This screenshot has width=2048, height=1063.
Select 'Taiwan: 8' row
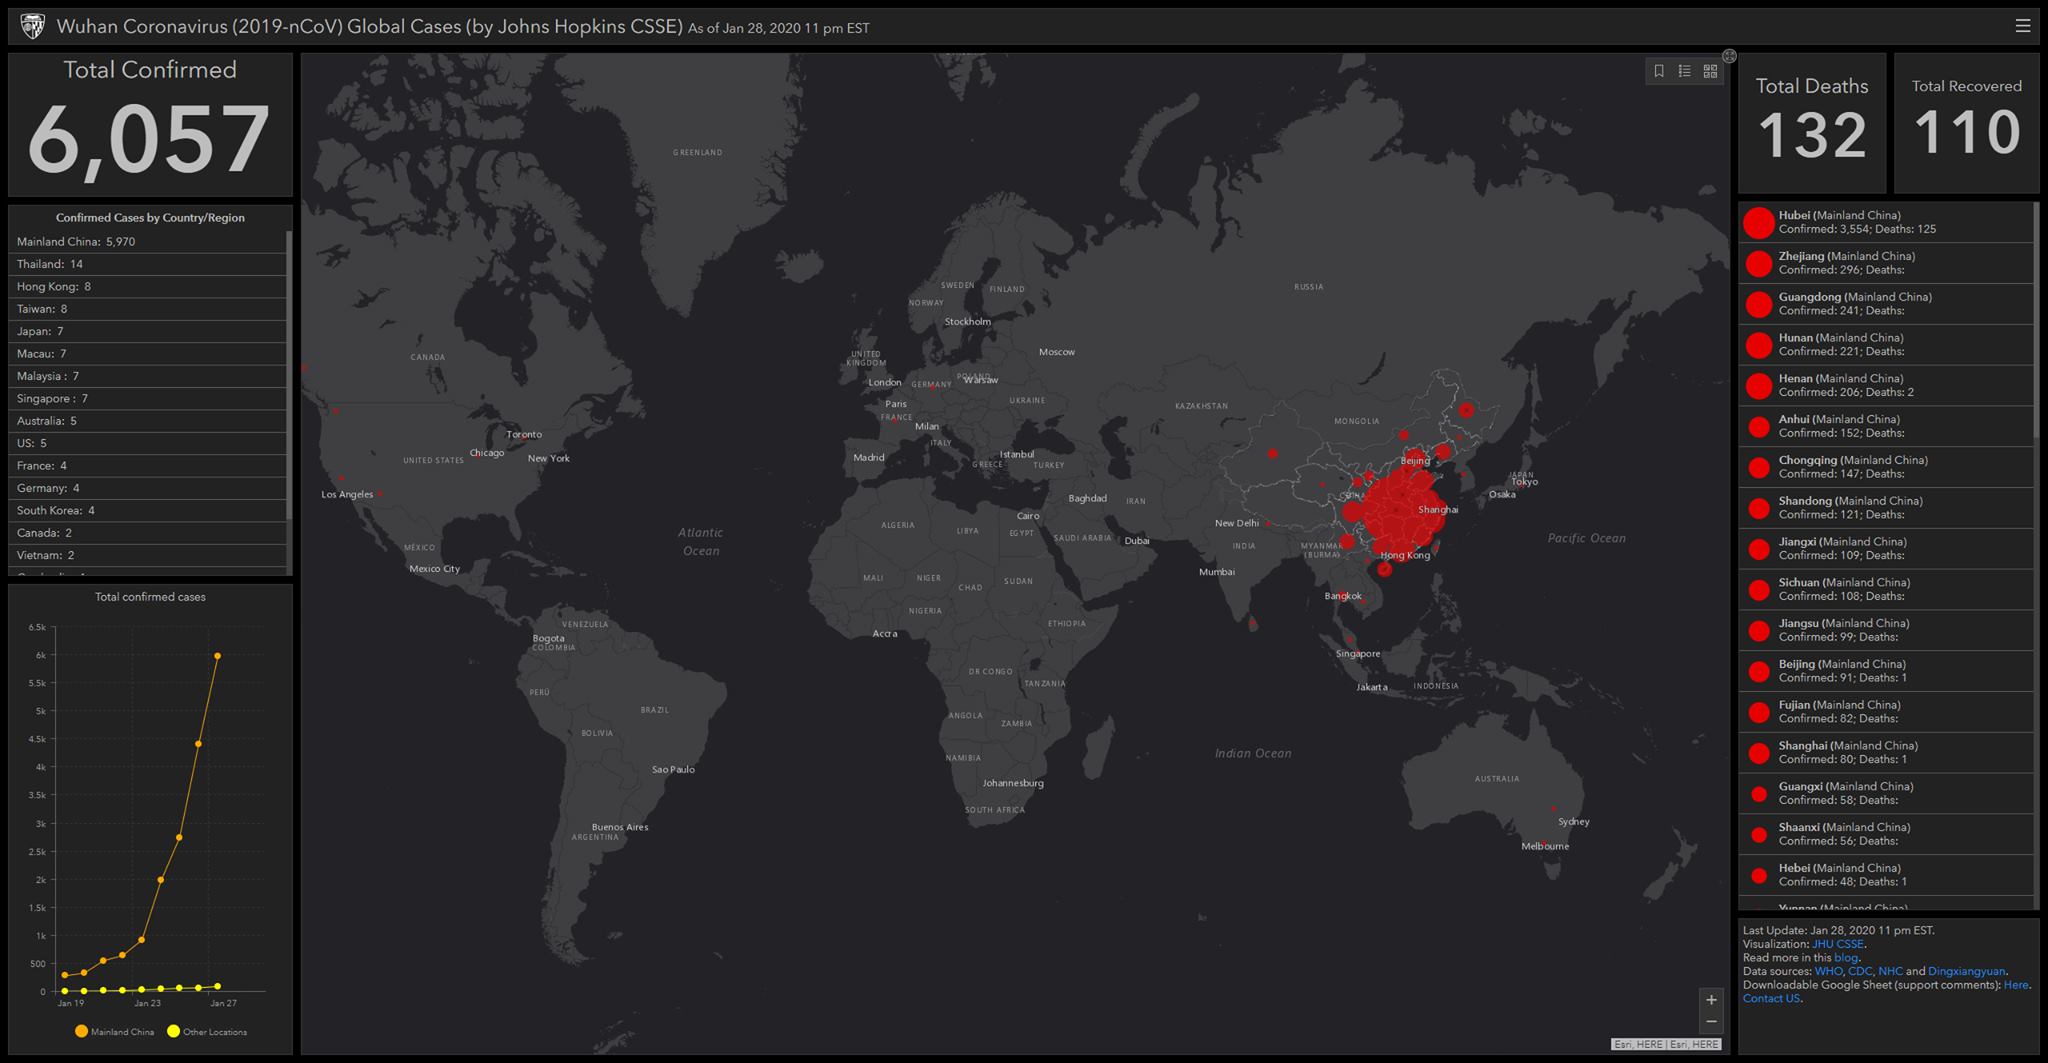pos(148,309)
